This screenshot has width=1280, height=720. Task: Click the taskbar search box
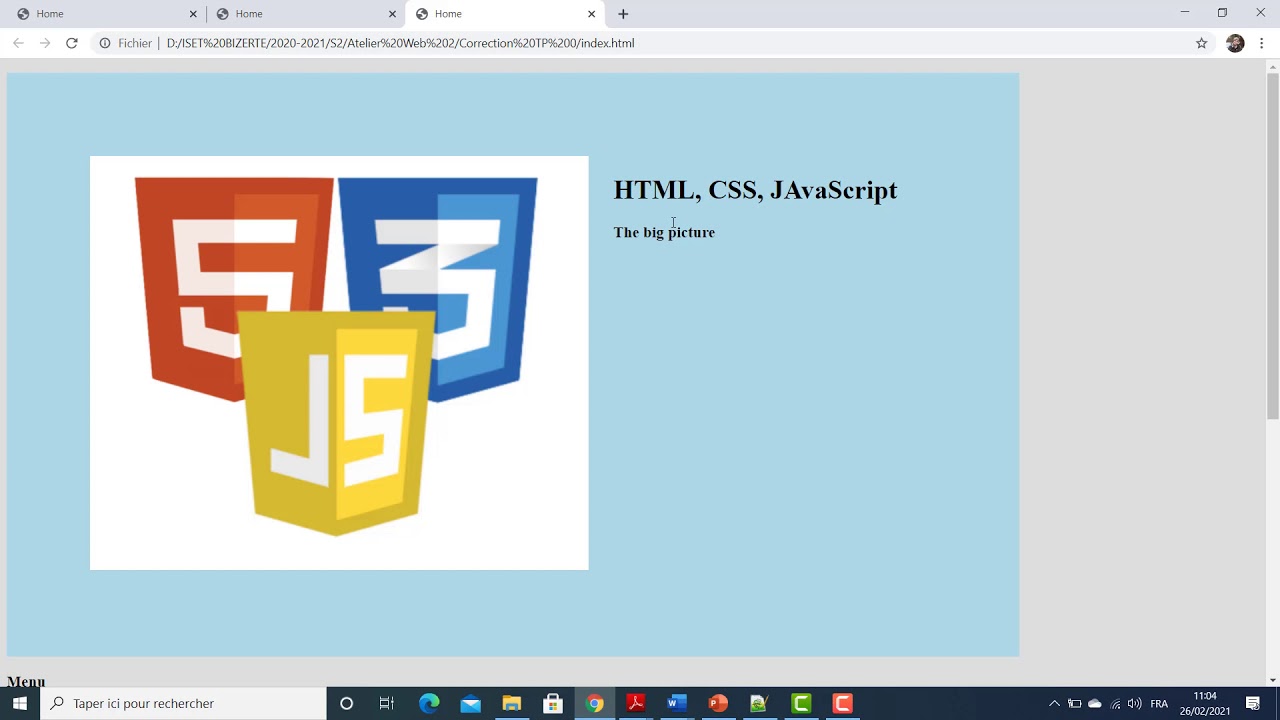point(184,703)
